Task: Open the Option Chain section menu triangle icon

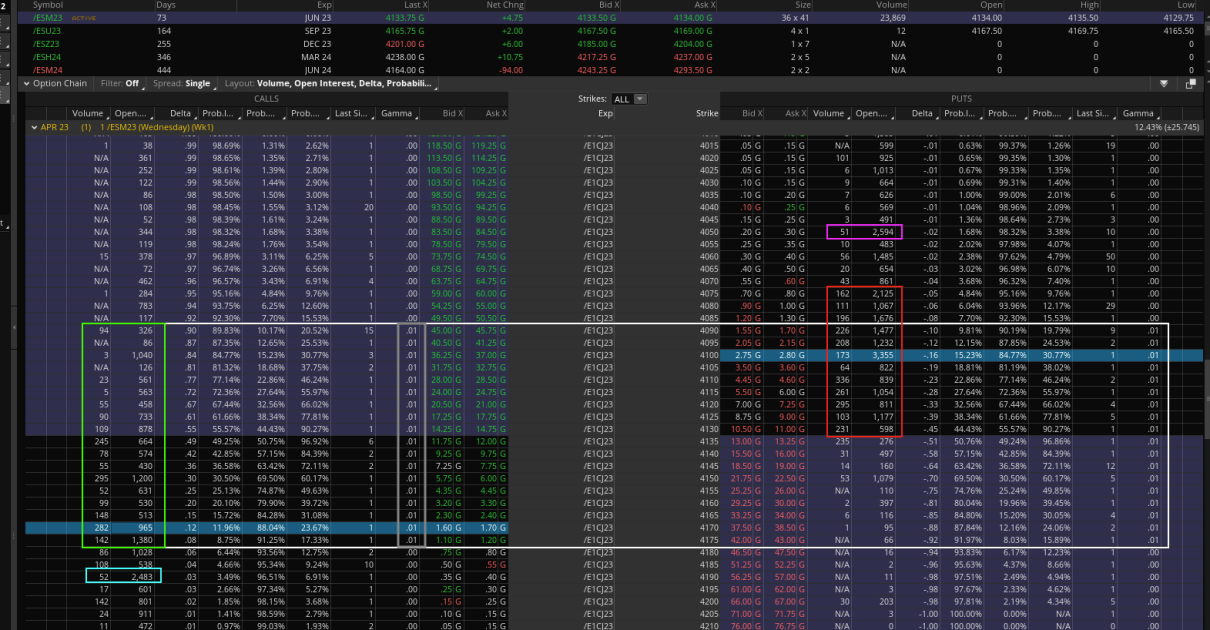Action: click(x=1164, y=84)
